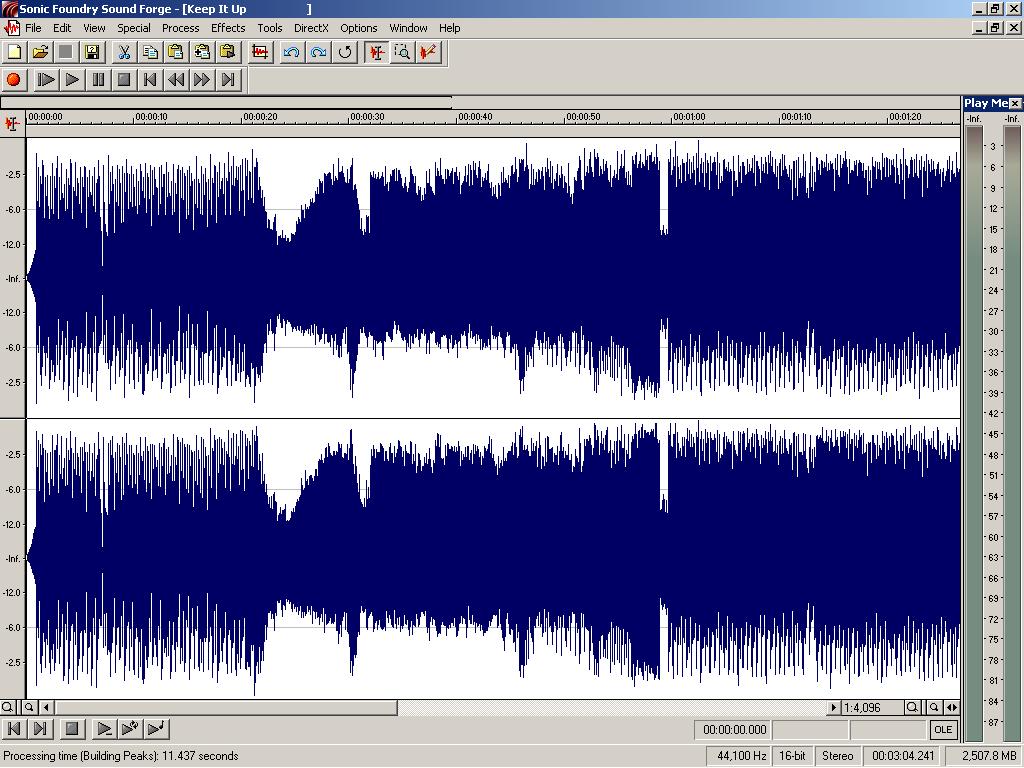The image size is (1024, 768).
Task: Click the Play All button
Action: point(46,79)
